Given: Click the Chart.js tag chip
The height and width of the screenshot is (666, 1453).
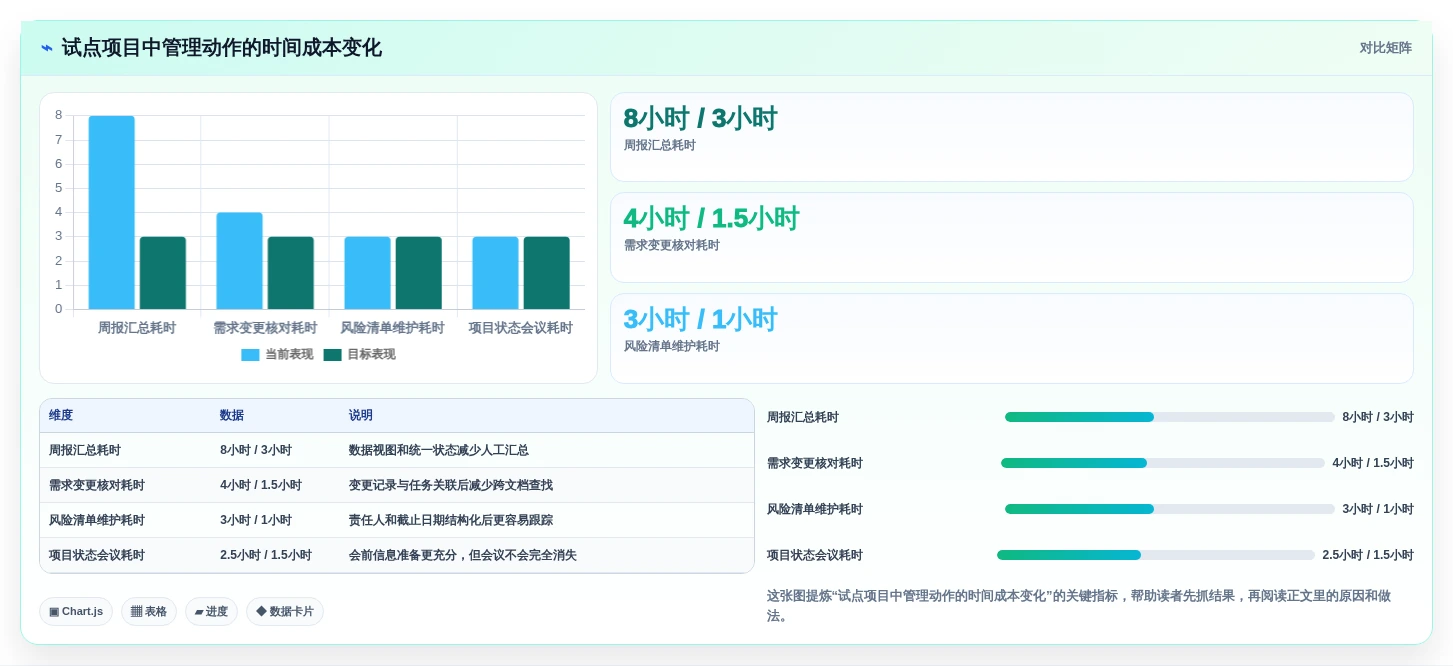Looking at the screenshot, I should click(76, 611).
